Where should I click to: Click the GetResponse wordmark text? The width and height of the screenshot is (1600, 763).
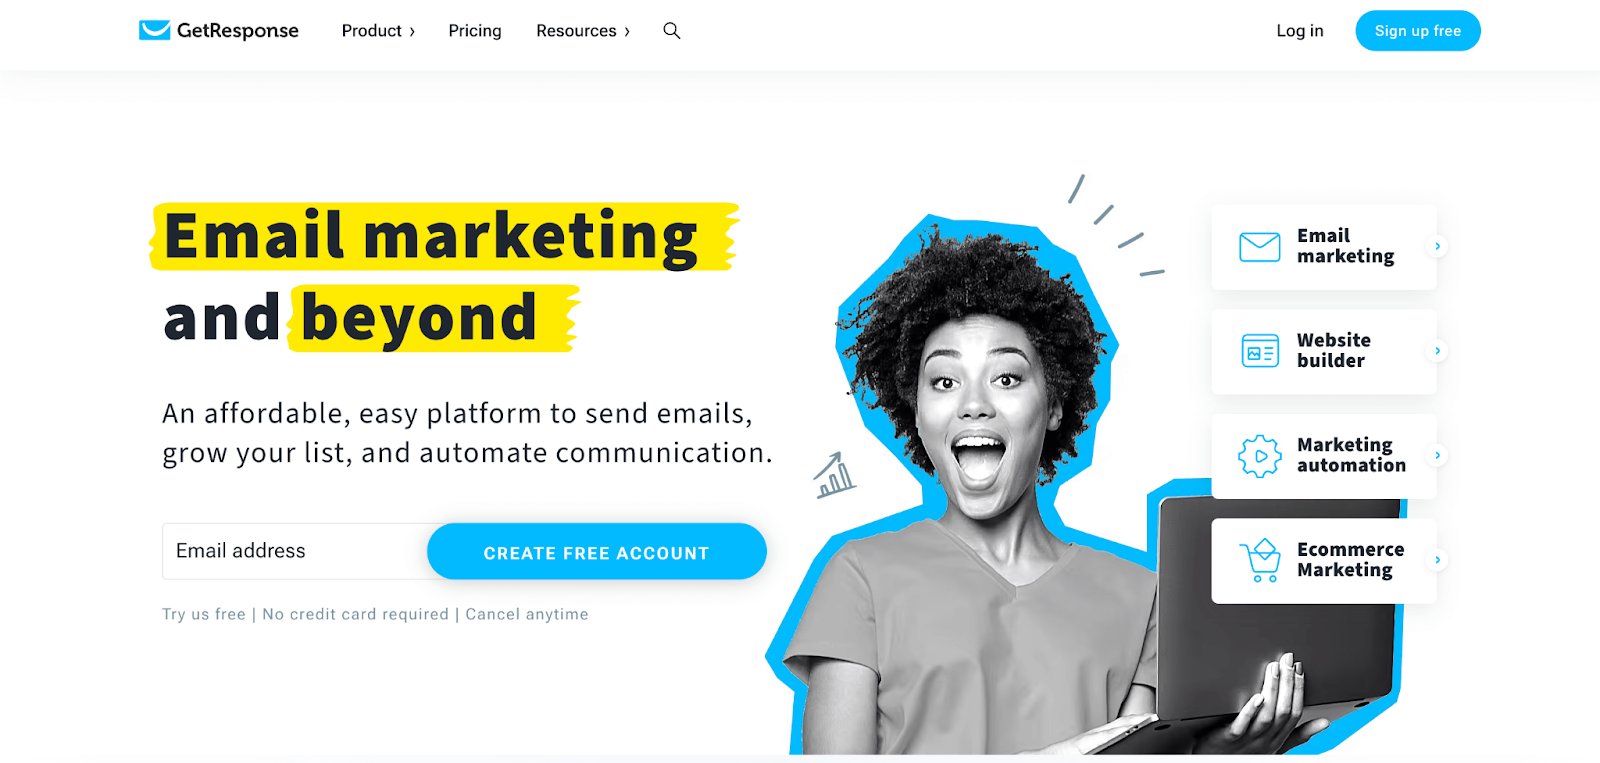click(238, 31)
